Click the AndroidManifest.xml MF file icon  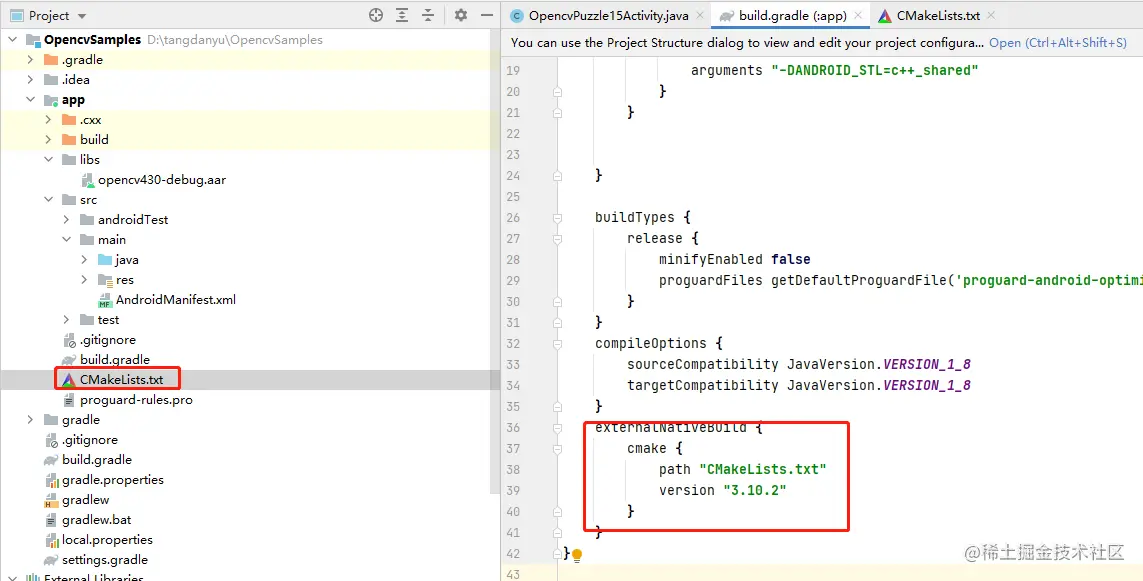coord(105,300)
